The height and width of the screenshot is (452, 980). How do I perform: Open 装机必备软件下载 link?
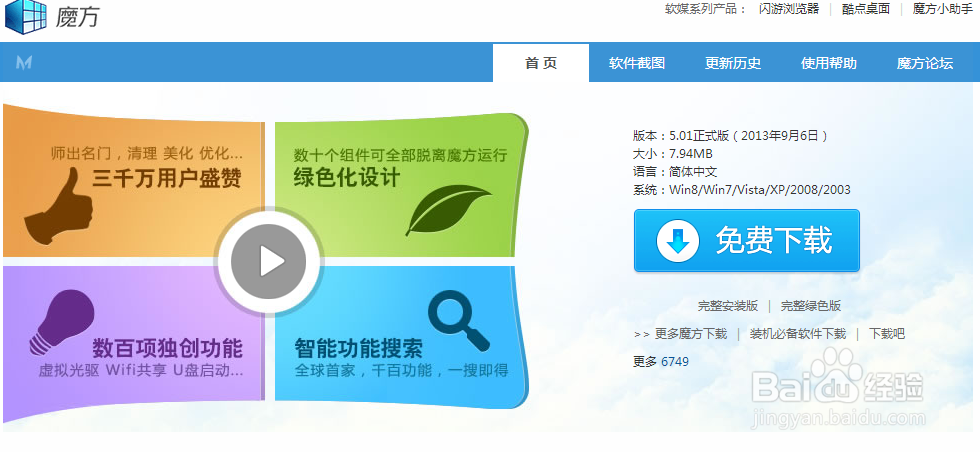pos(798,334)
